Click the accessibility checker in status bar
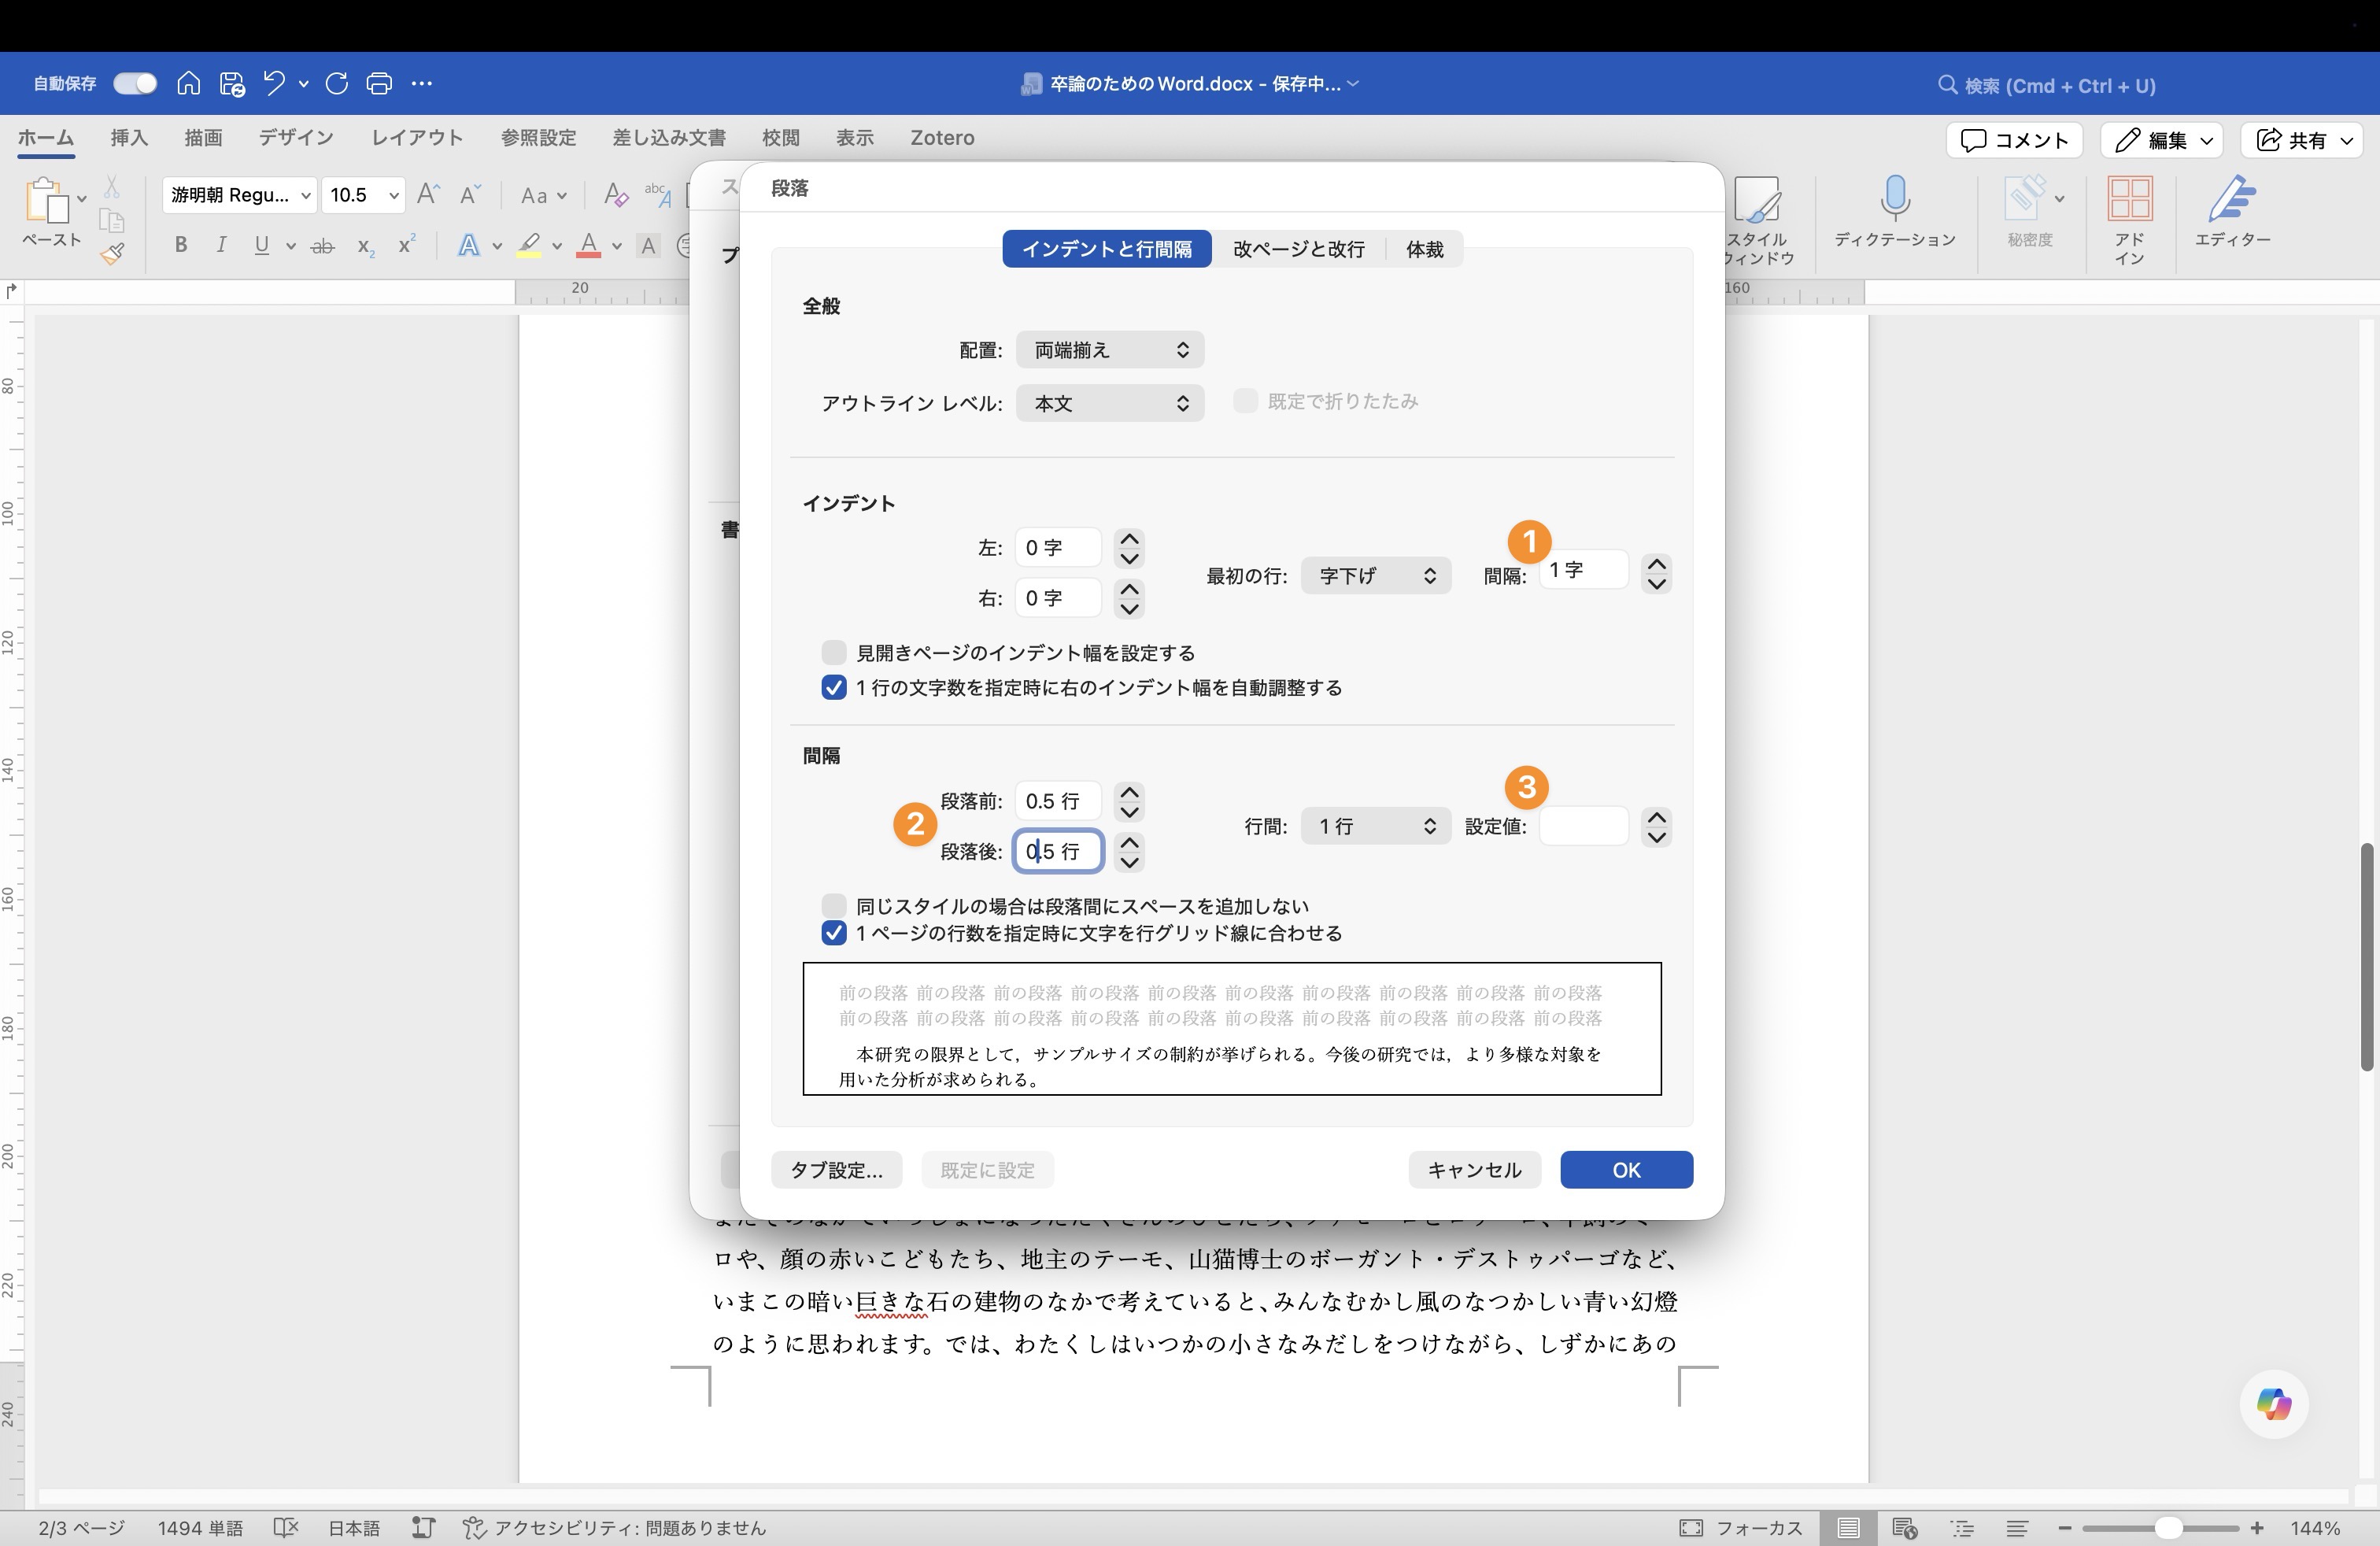This screenshot has height=1546, width=2380. (x=614, y=1528)
